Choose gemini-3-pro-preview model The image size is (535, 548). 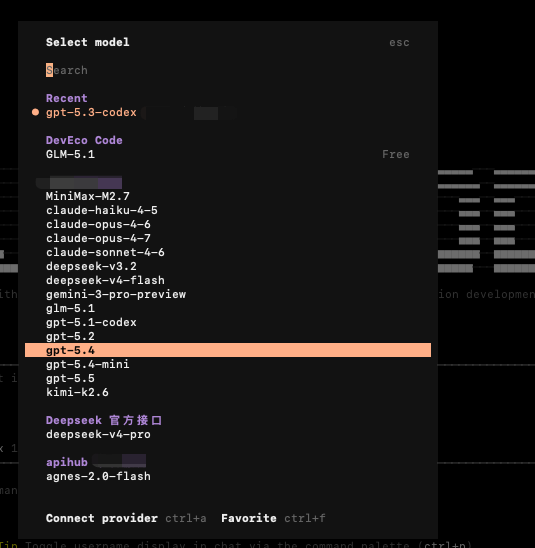click(116, 294)
